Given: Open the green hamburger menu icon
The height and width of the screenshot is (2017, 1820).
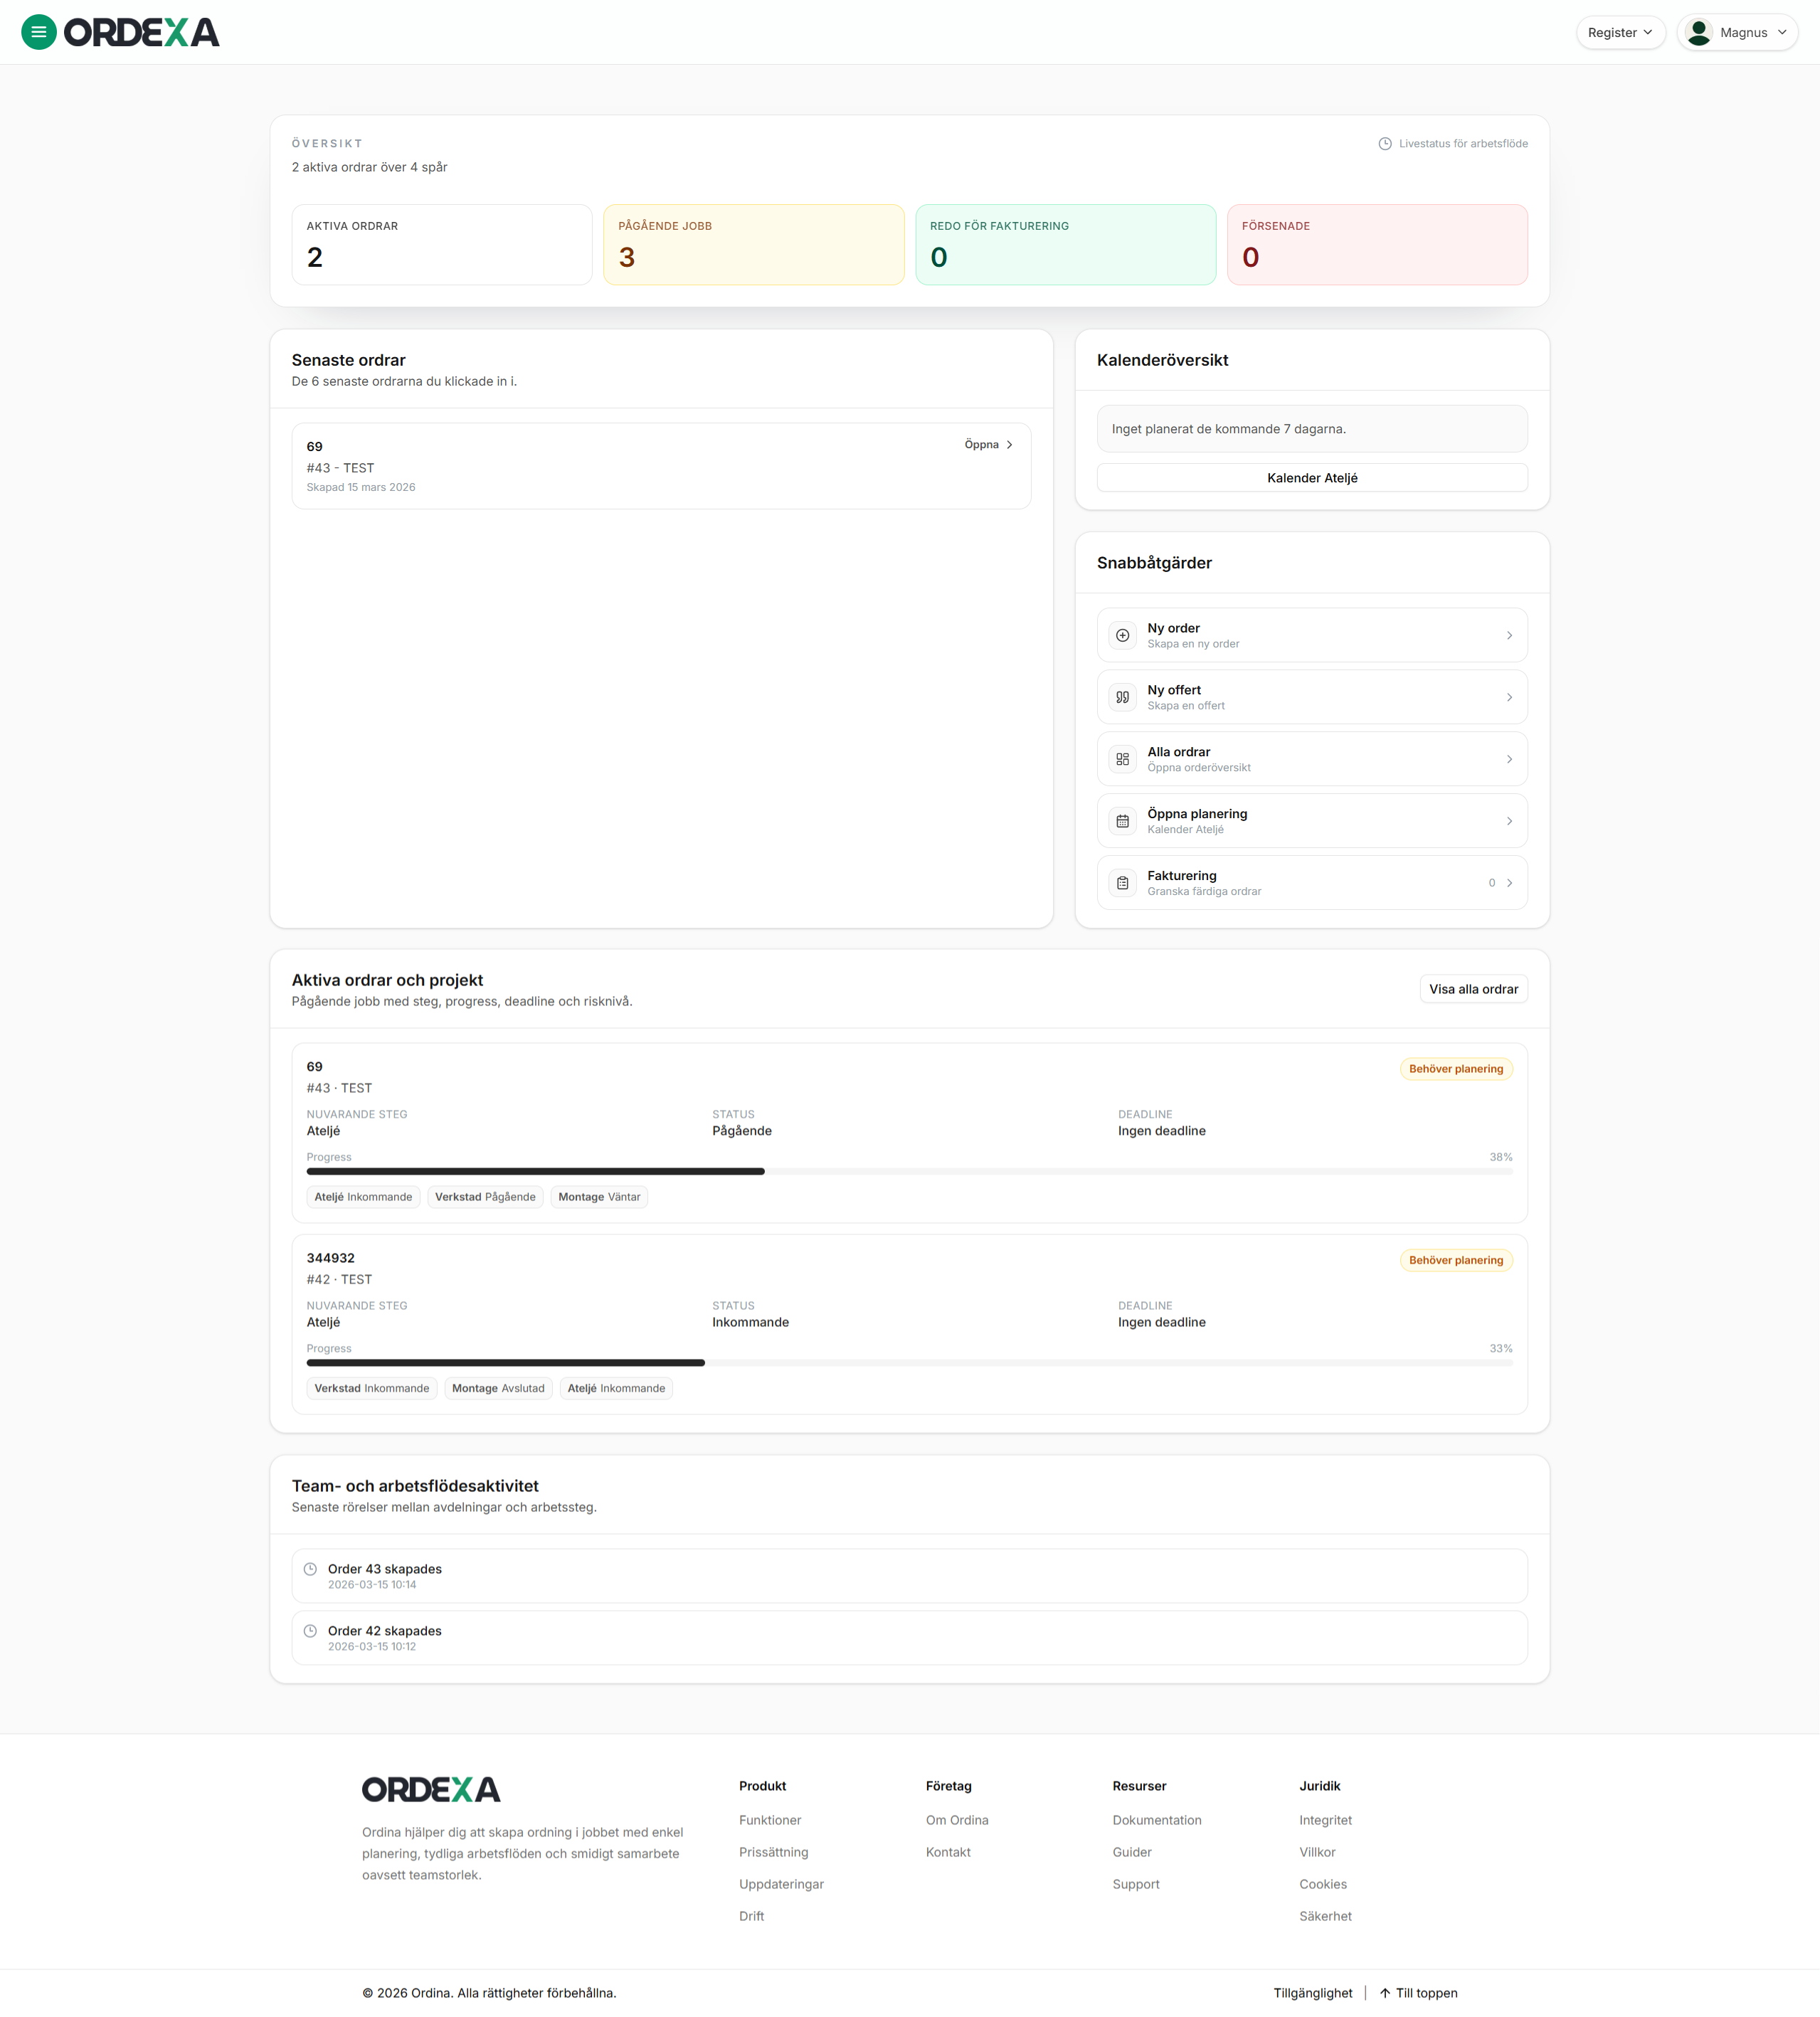Looking at the screenshot, I should (38, 32).
